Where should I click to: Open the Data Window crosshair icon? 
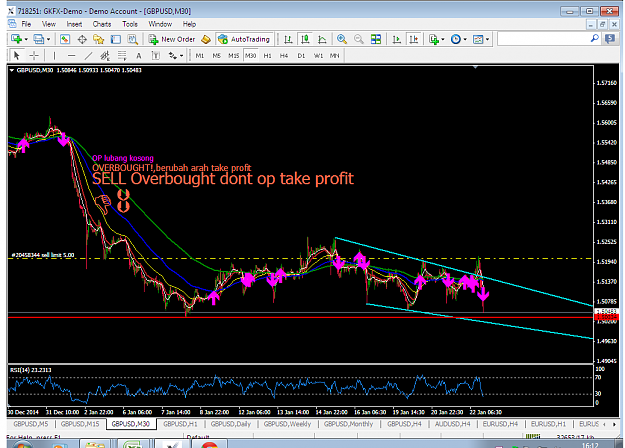82,39
